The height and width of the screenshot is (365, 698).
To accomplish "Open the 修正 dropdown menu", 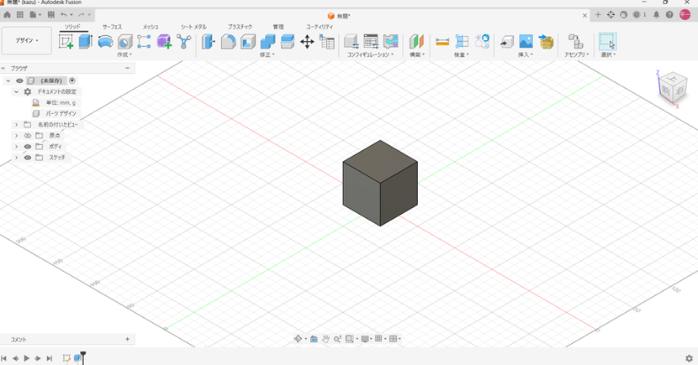I will 267,54.
